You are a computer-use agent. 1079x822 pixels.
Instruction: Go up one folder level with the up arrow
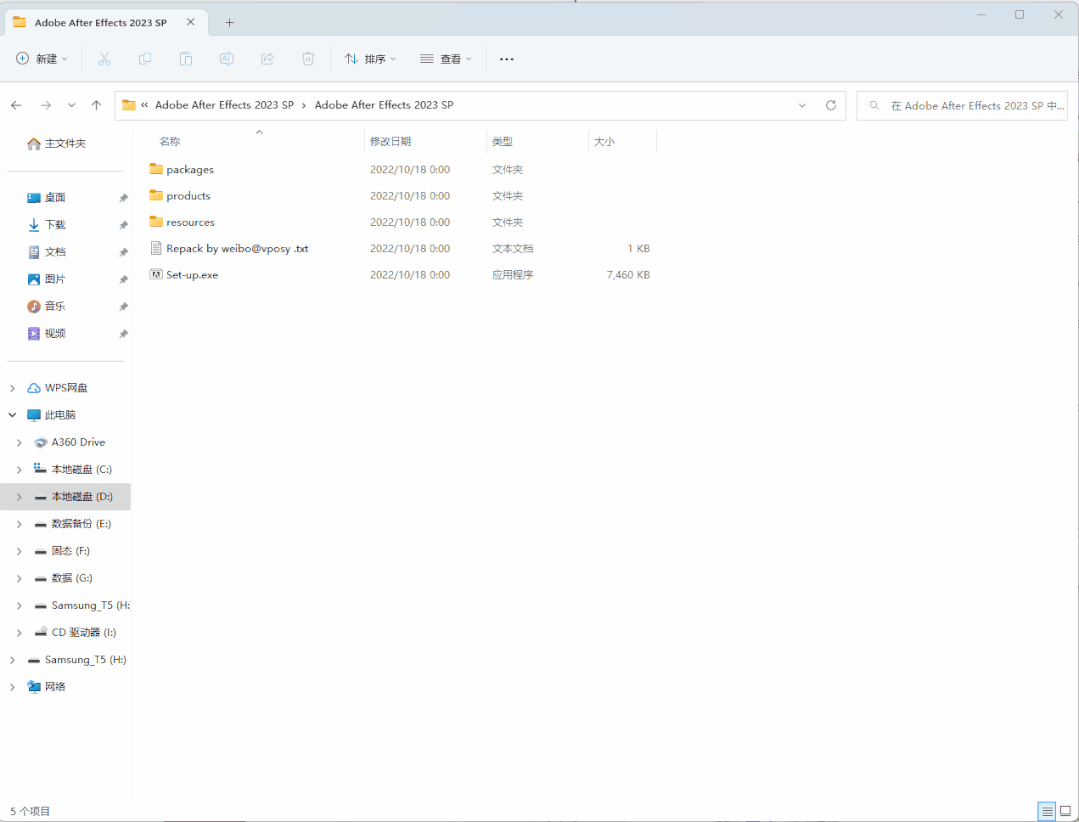click(x=95, y=105)
